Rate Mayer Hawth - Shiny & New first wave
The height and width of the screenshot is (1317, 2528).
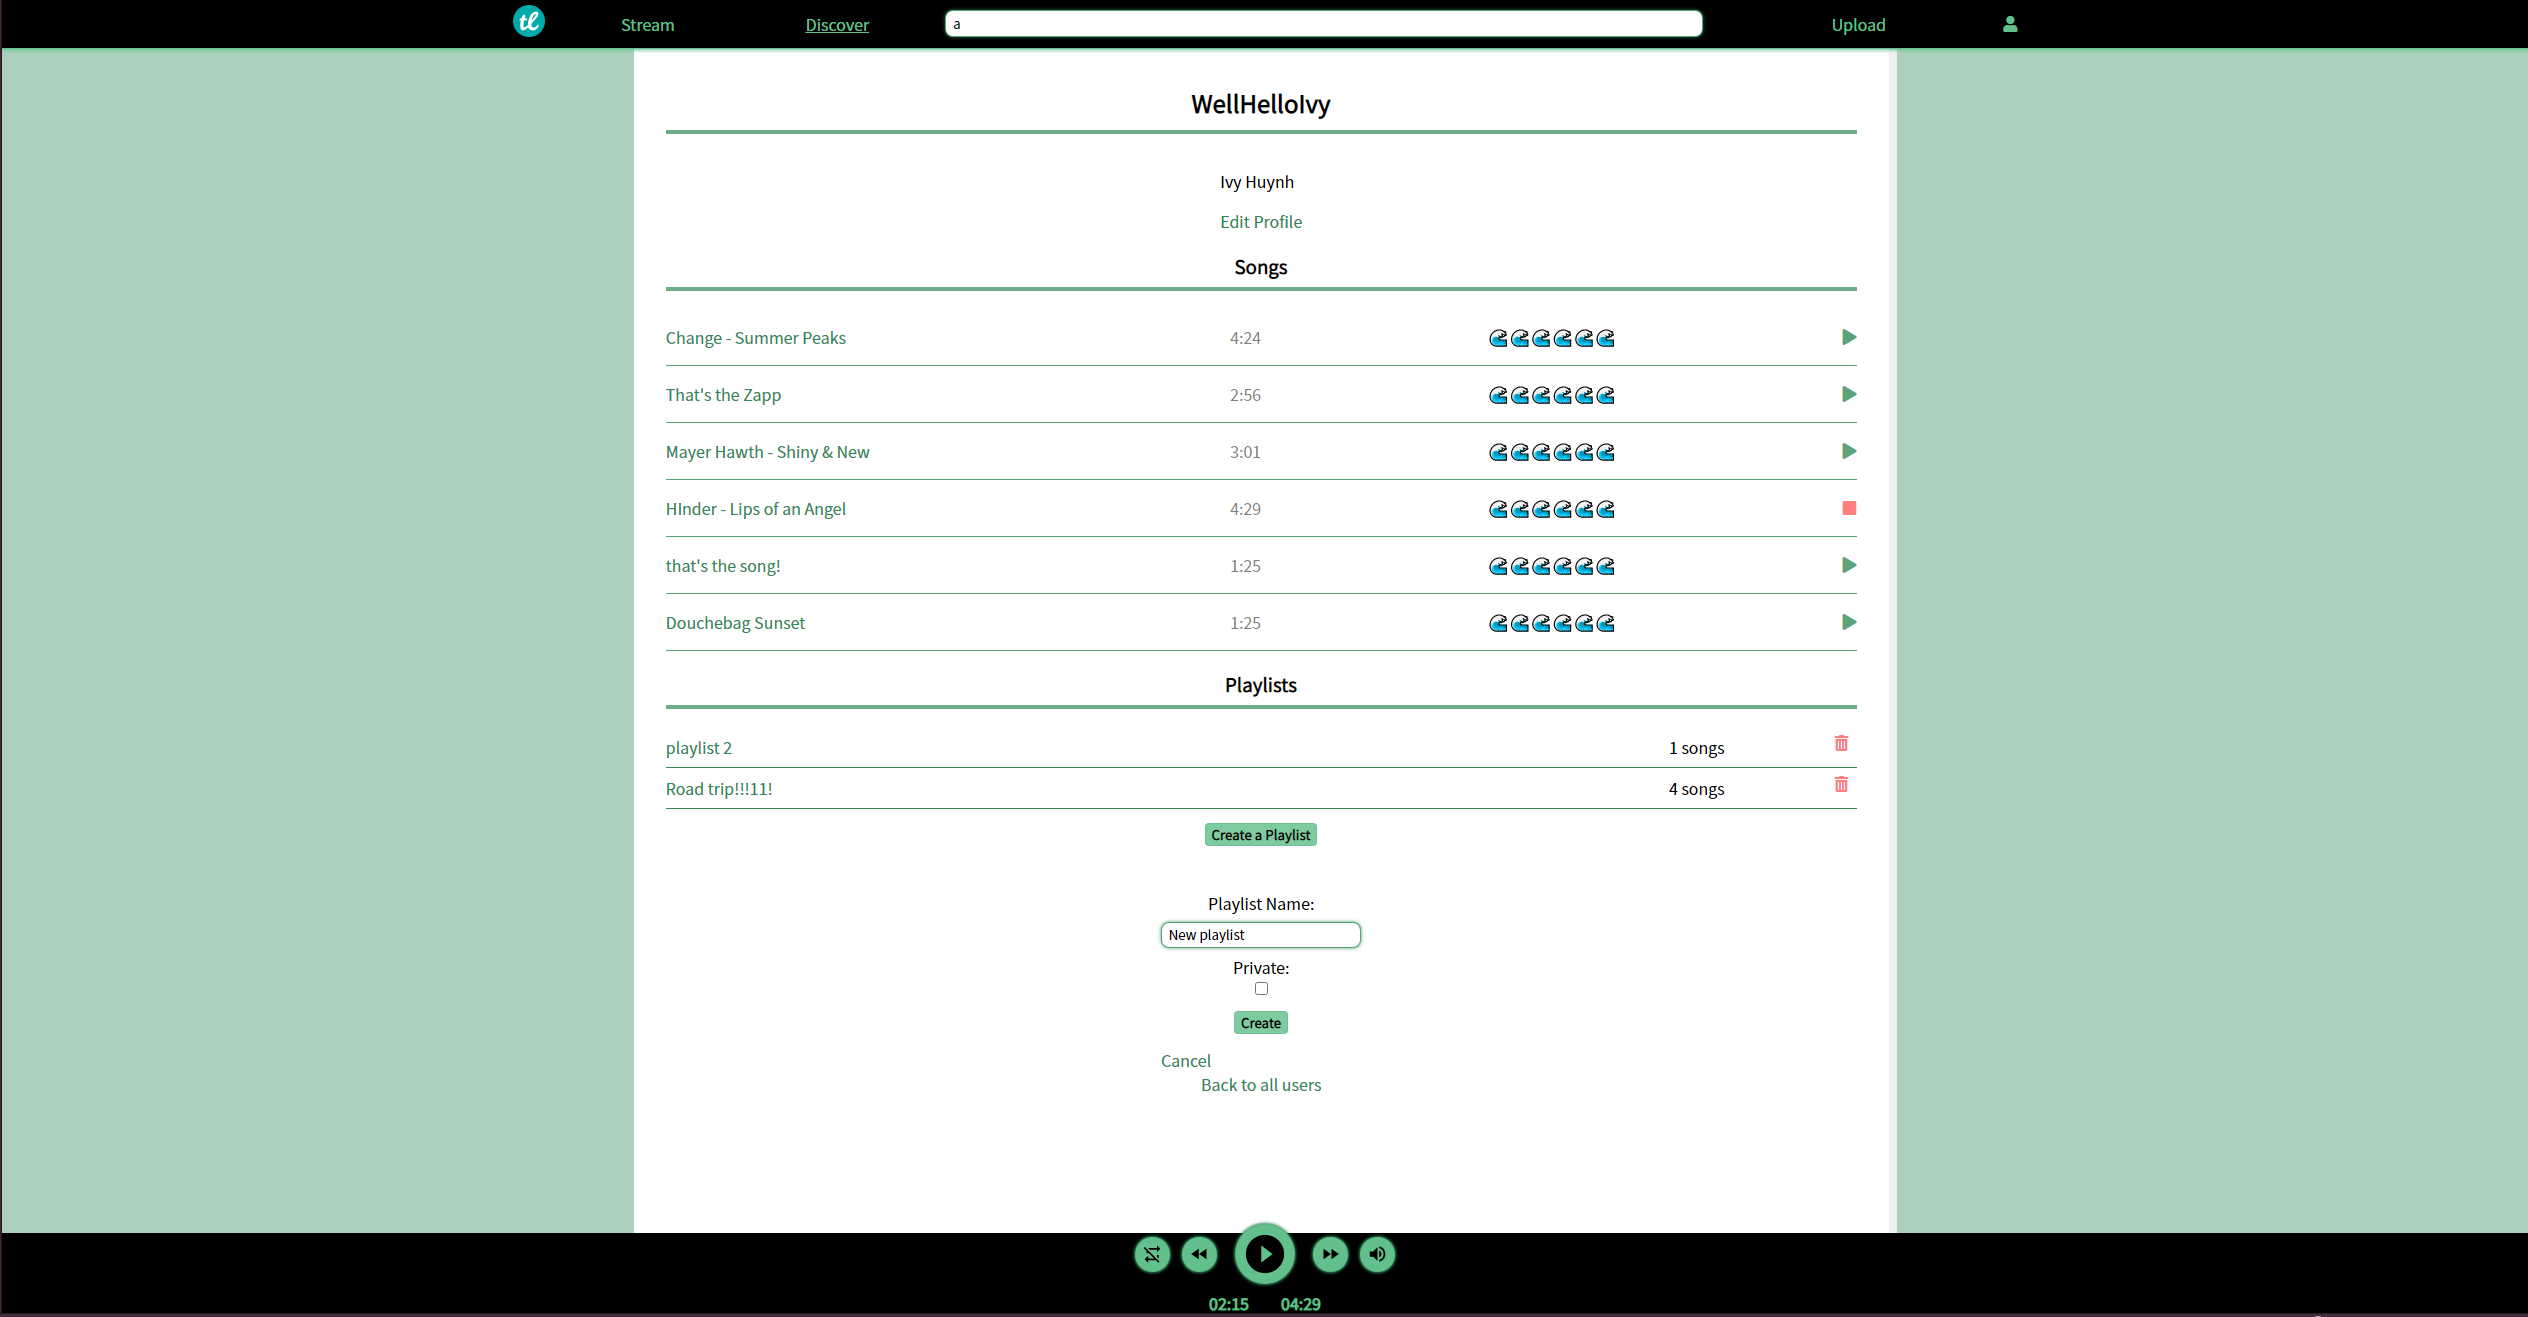[1498, 452]
